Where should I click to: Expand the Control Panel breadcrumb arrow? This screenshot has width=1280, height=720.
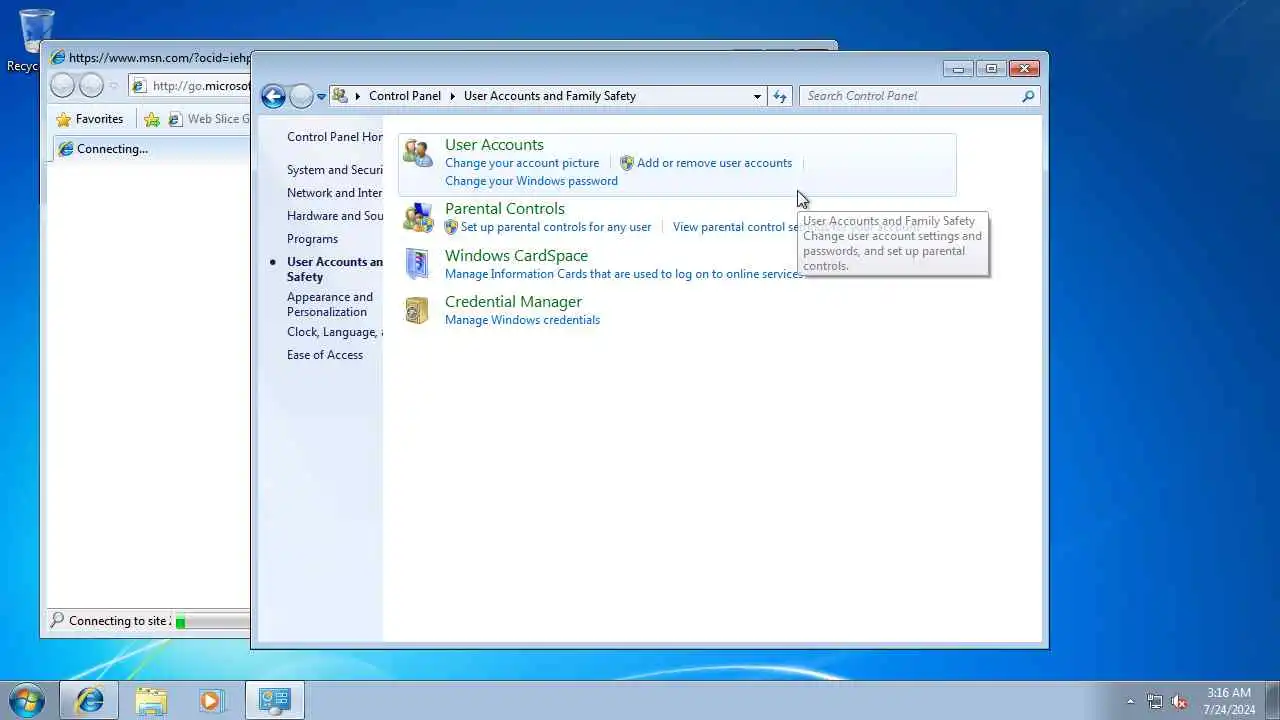click(x=452, y=96)
